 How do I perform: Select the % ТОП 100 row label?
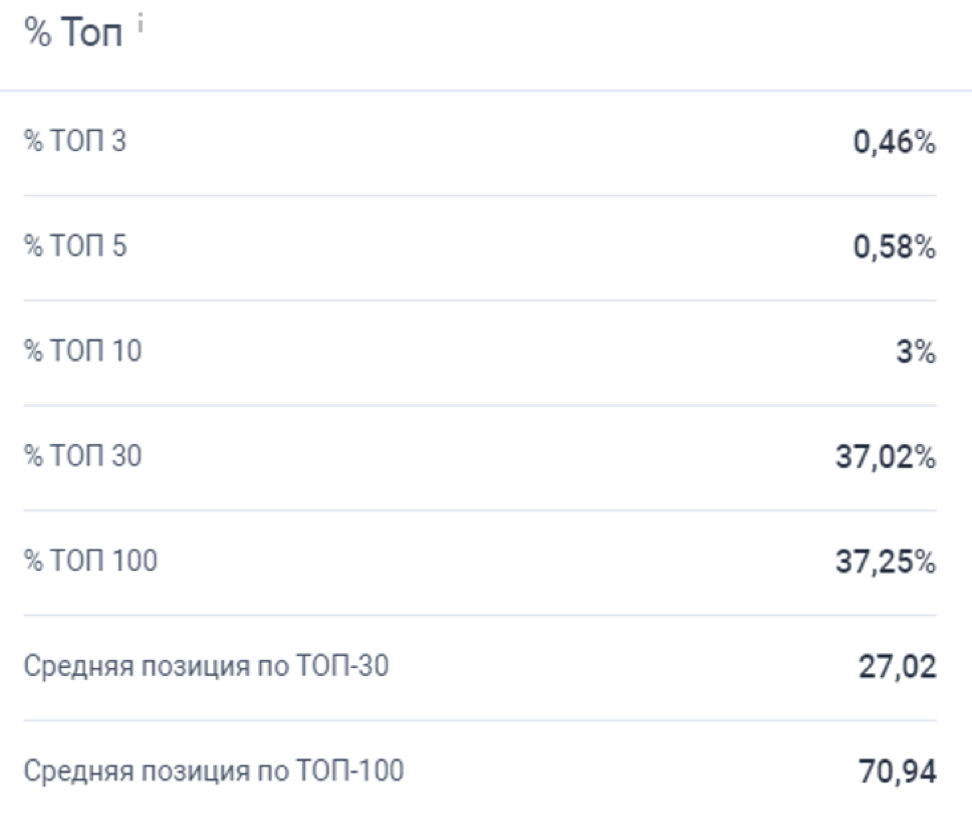point(89,562)
